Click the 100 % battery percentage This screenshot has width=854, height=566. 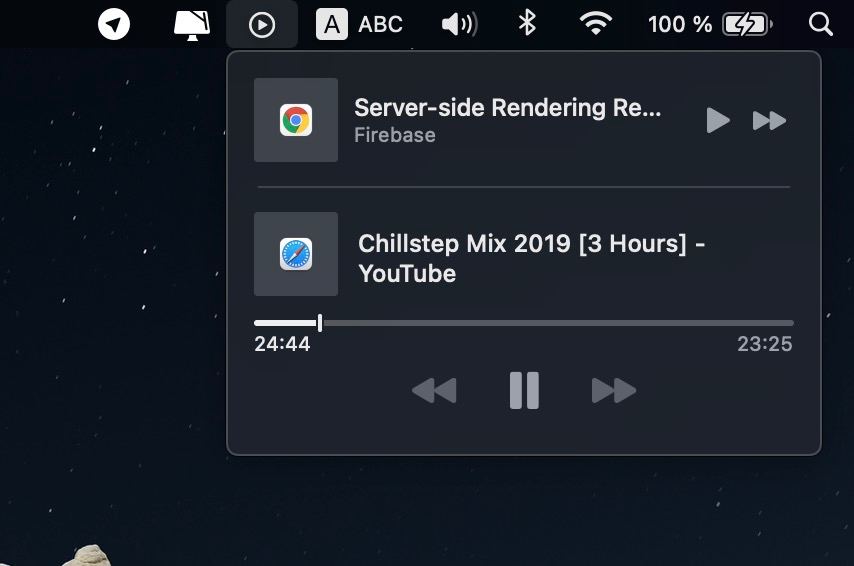(680, 25)
